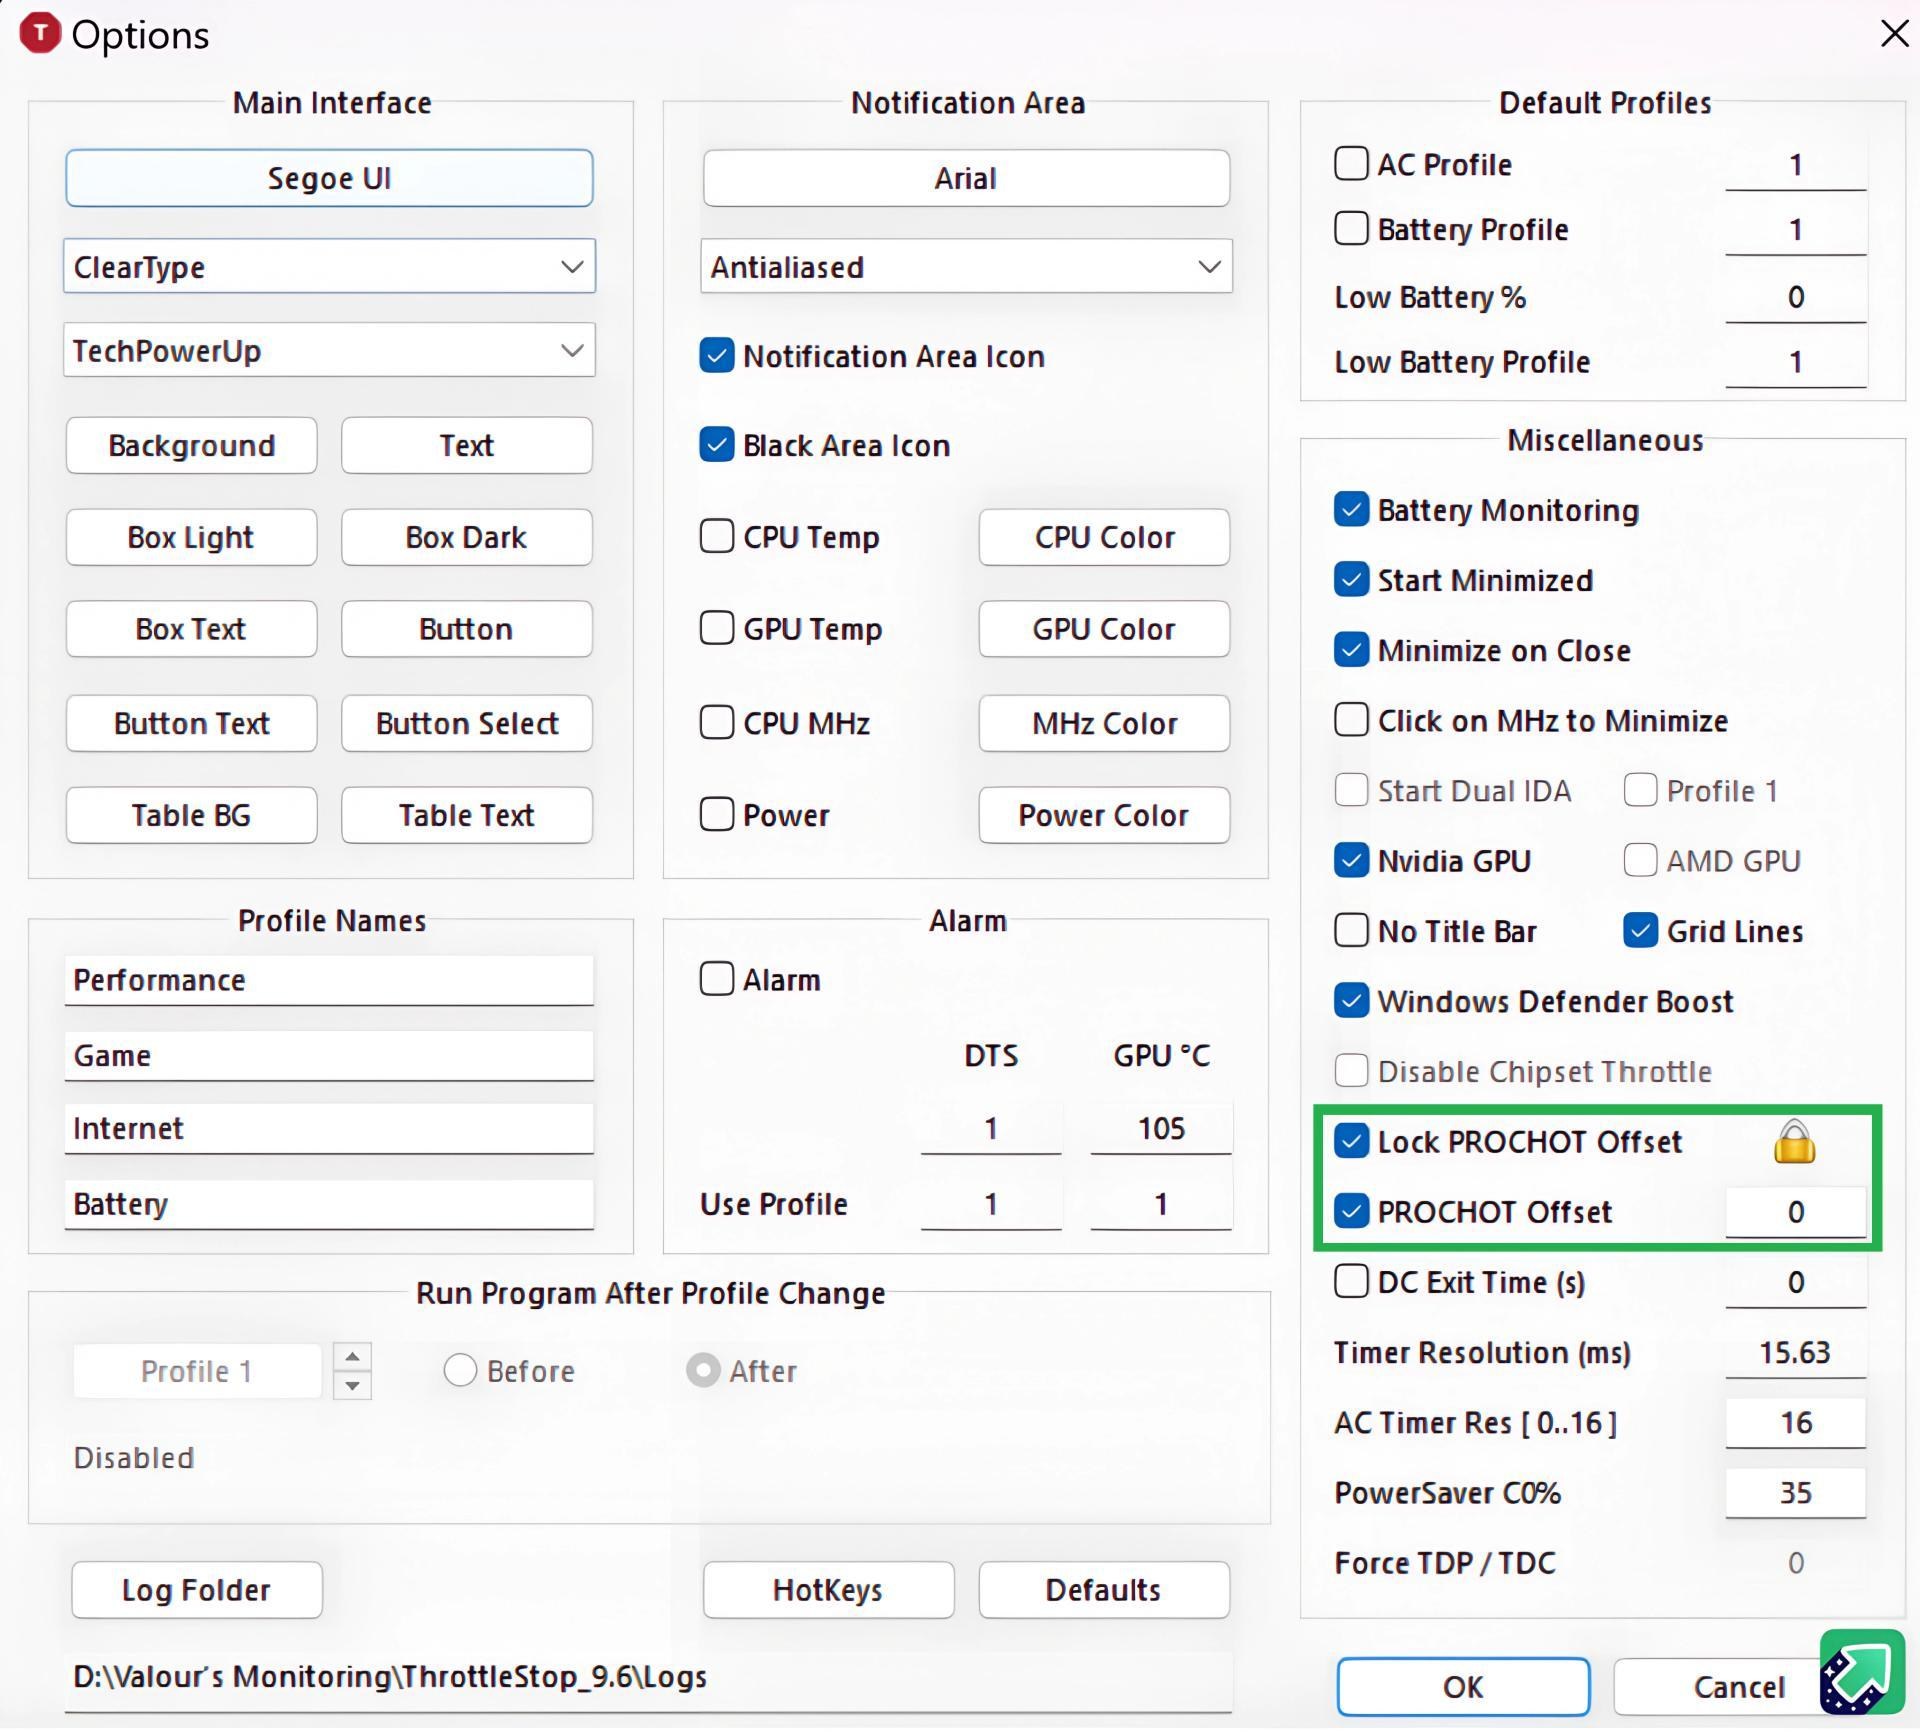Viewport: 1920px width, 1732px height.
Task: Open the ClearType font smoothing dropdown
Action: [x=329, y=267]
